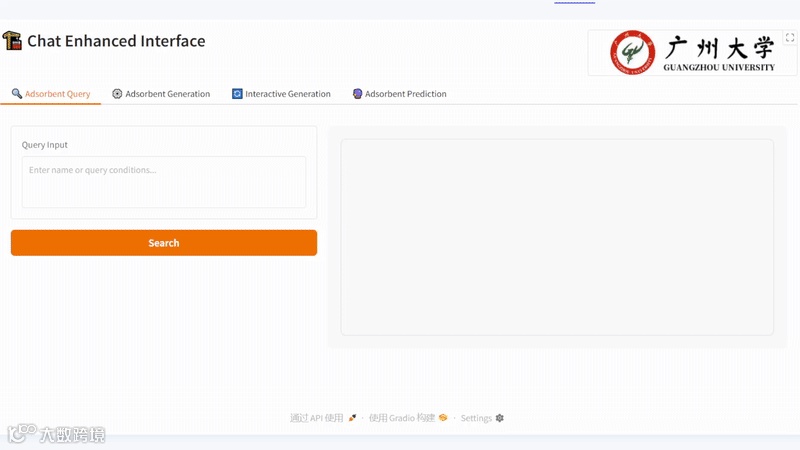Click the Gradio logo icon in footer
This screenshot has height=450, width=800.
pos(443,418)
